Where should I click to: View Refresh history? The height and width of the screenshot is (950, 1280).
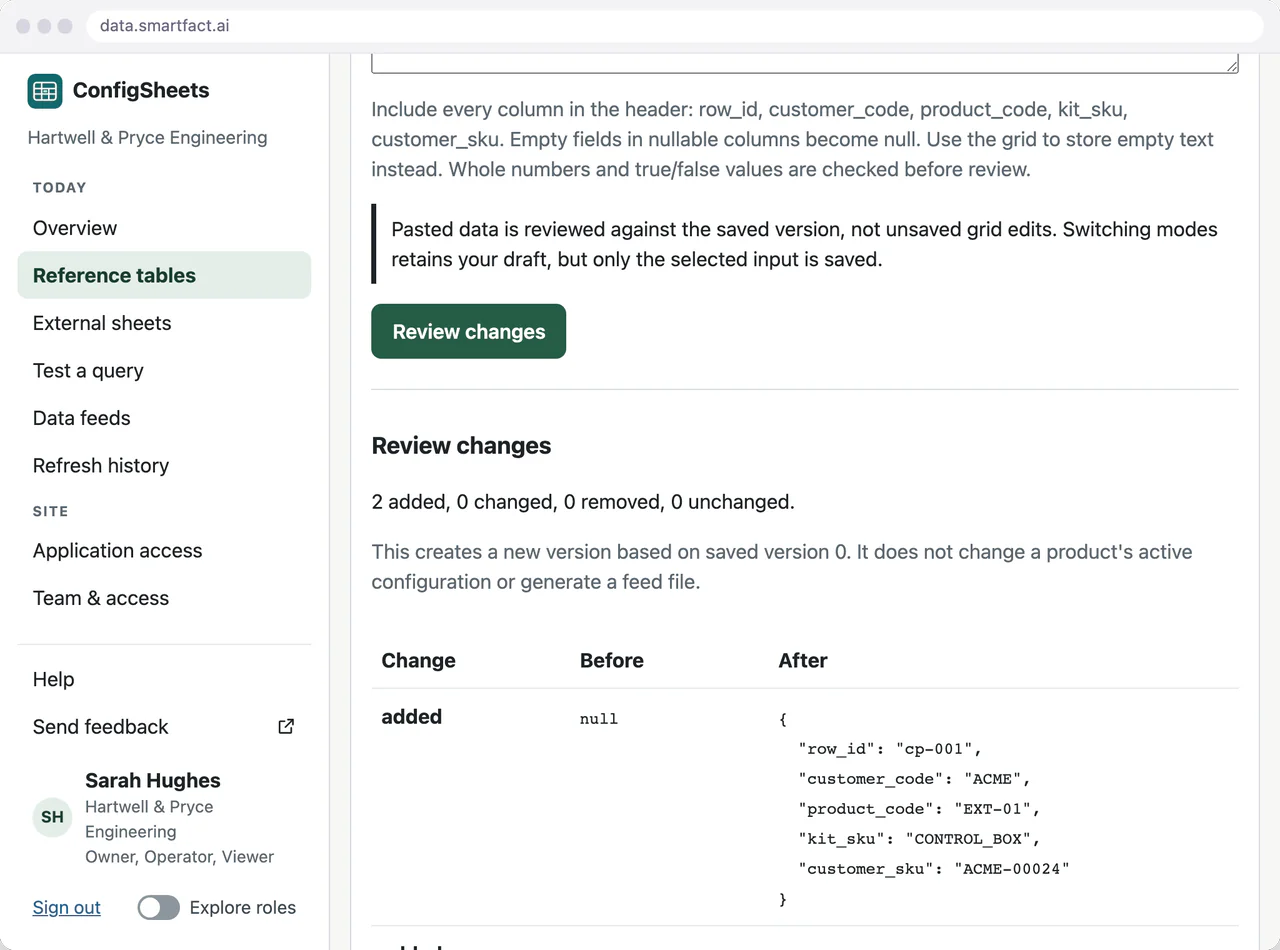(164, 466)
